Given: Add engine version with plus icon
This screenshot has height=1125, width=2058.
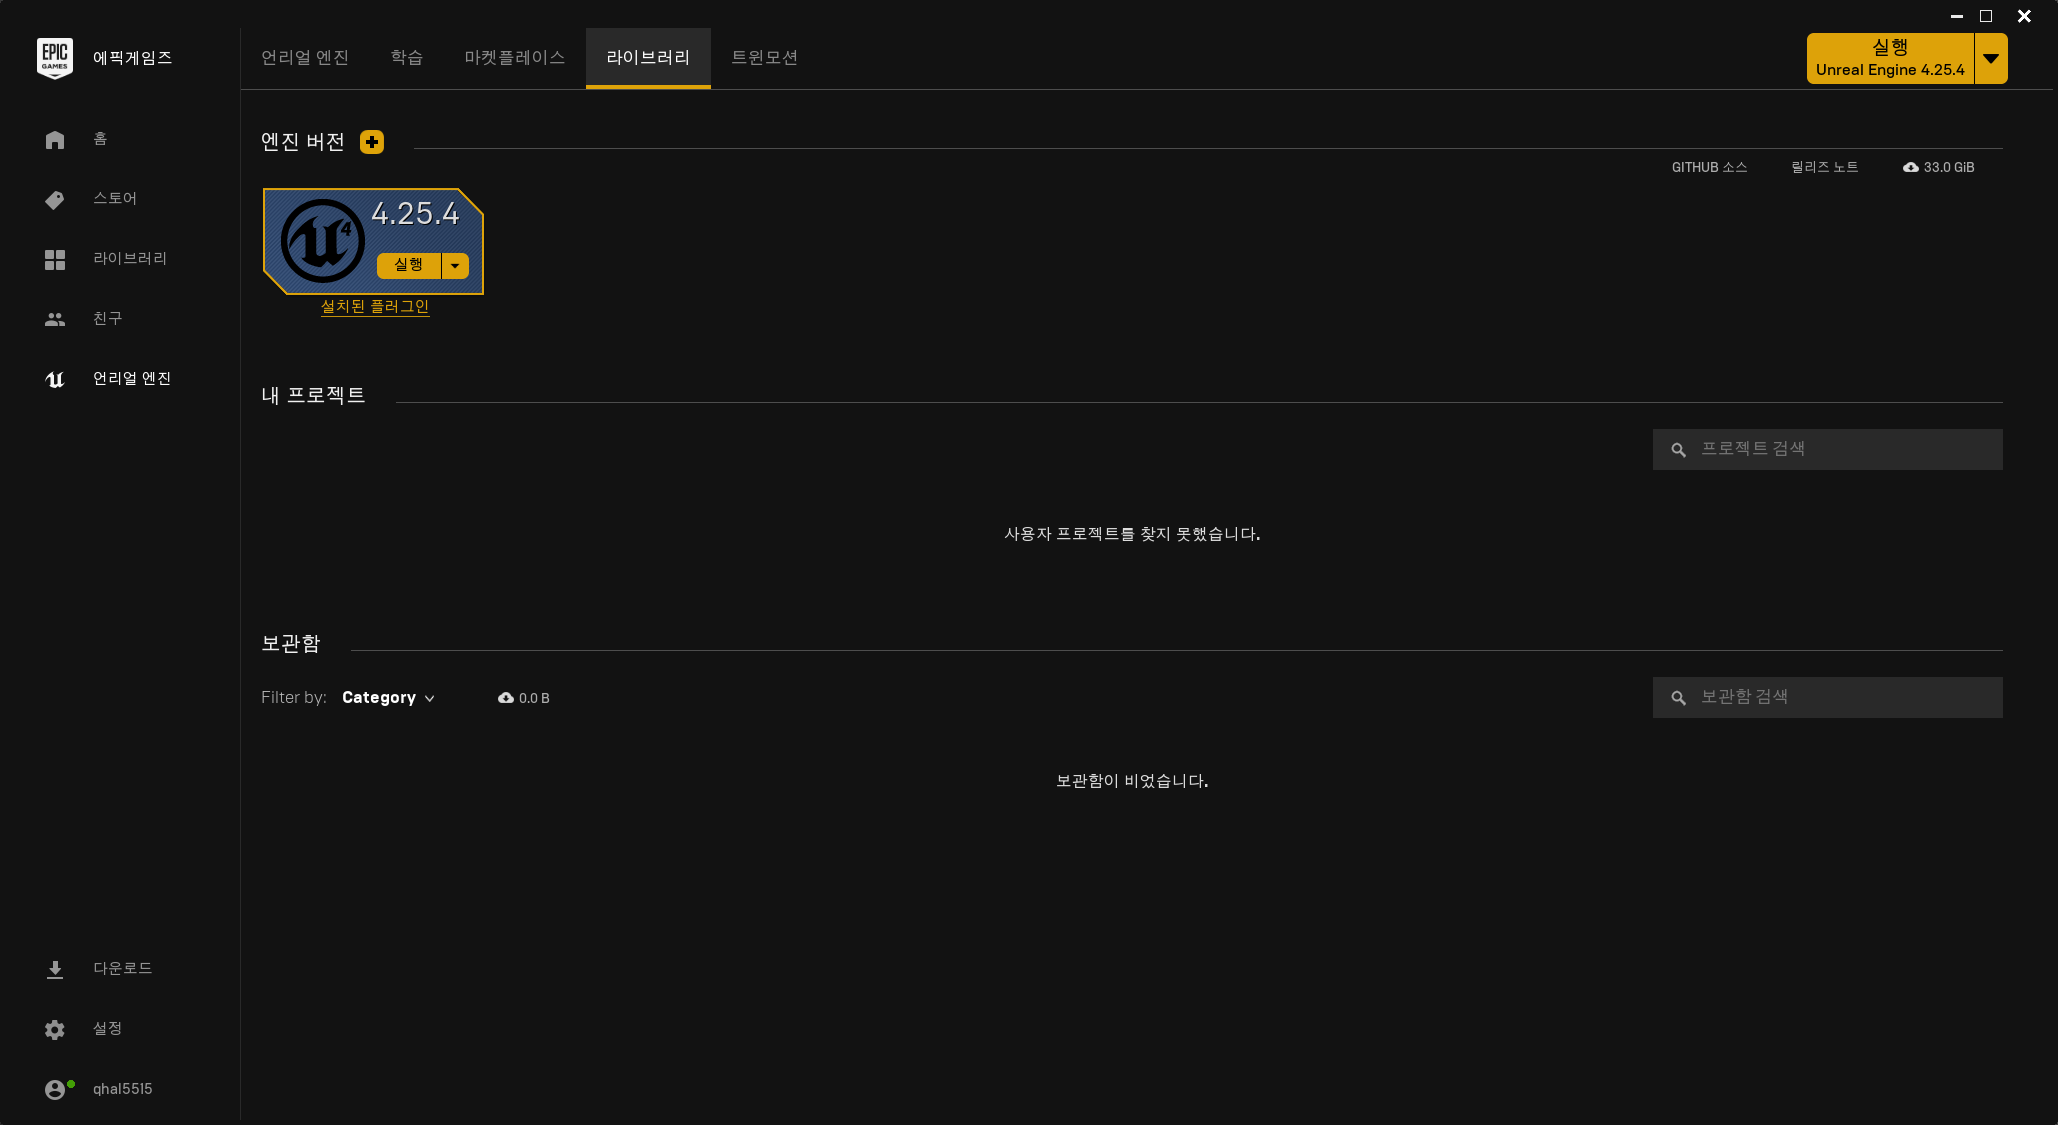Looking at the screenshot, I should [x=372, y=142].
